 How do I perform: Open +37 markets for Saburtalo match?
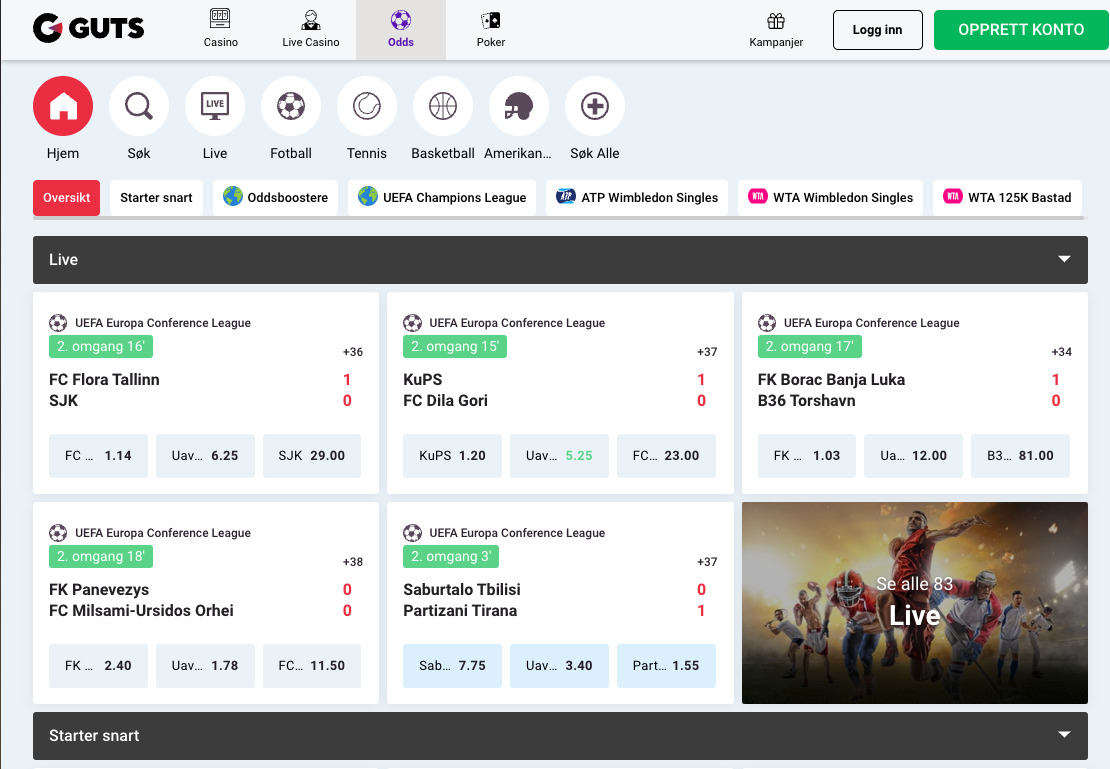(707, 562)
